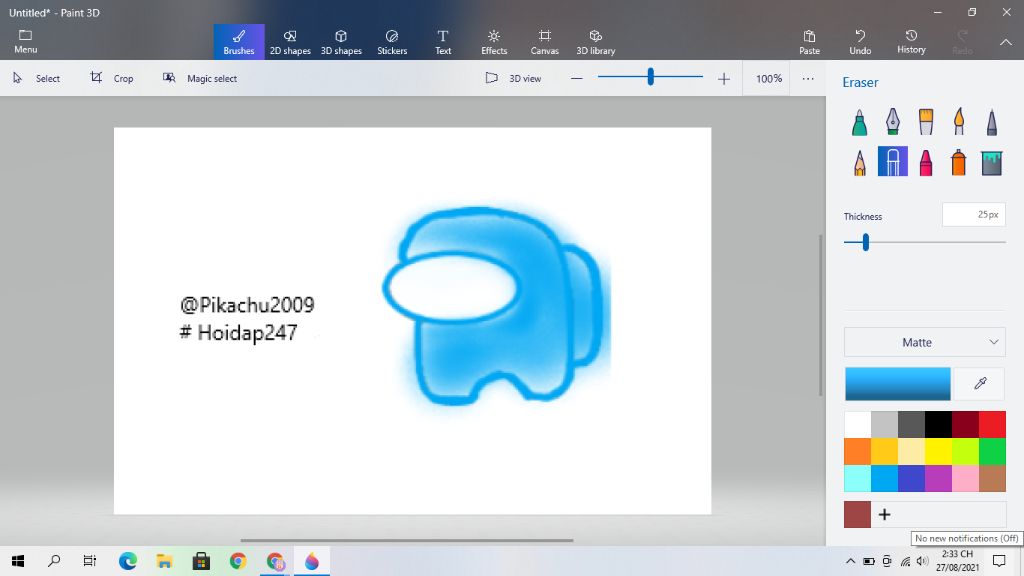The image size is (1024, 576).
Task: Add a custom color with plus
Action: (x=884, y=515)
